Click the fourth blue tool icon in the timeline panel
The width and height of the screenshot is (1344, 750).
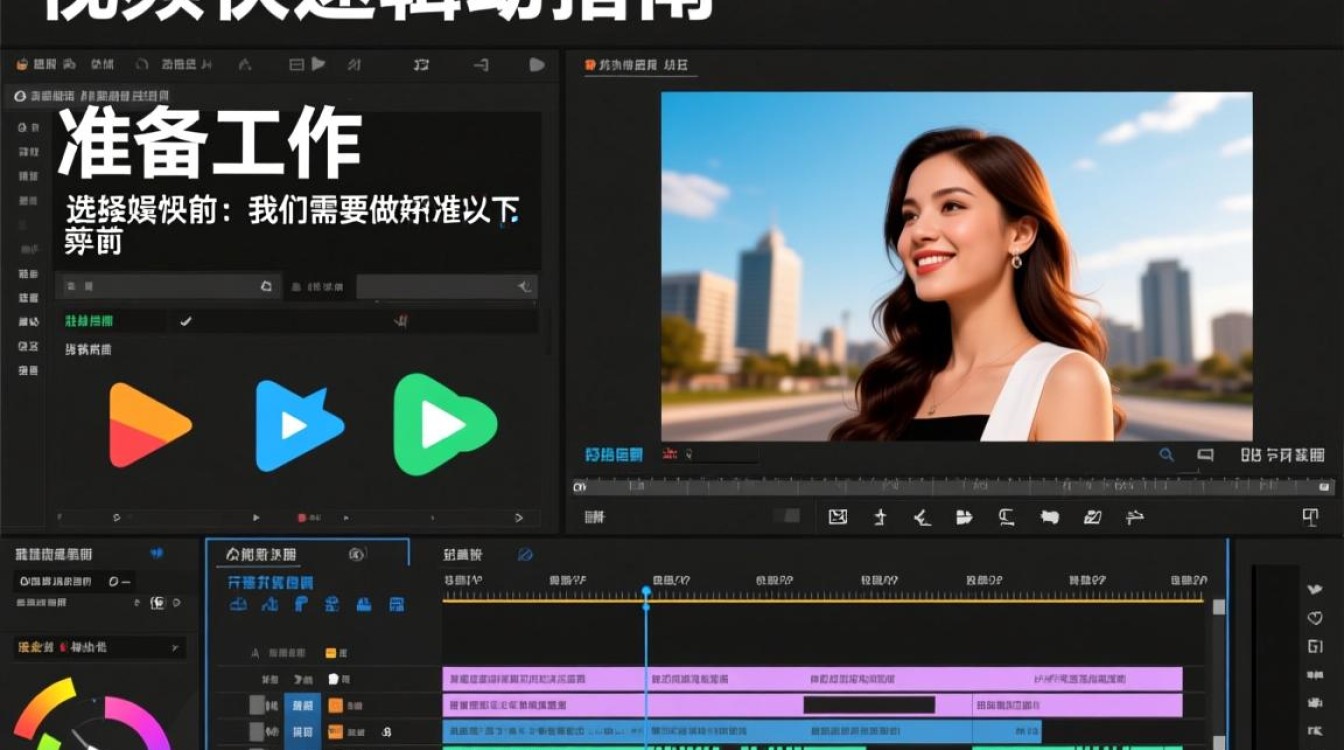pyautogui.click(x=332, y=604)
